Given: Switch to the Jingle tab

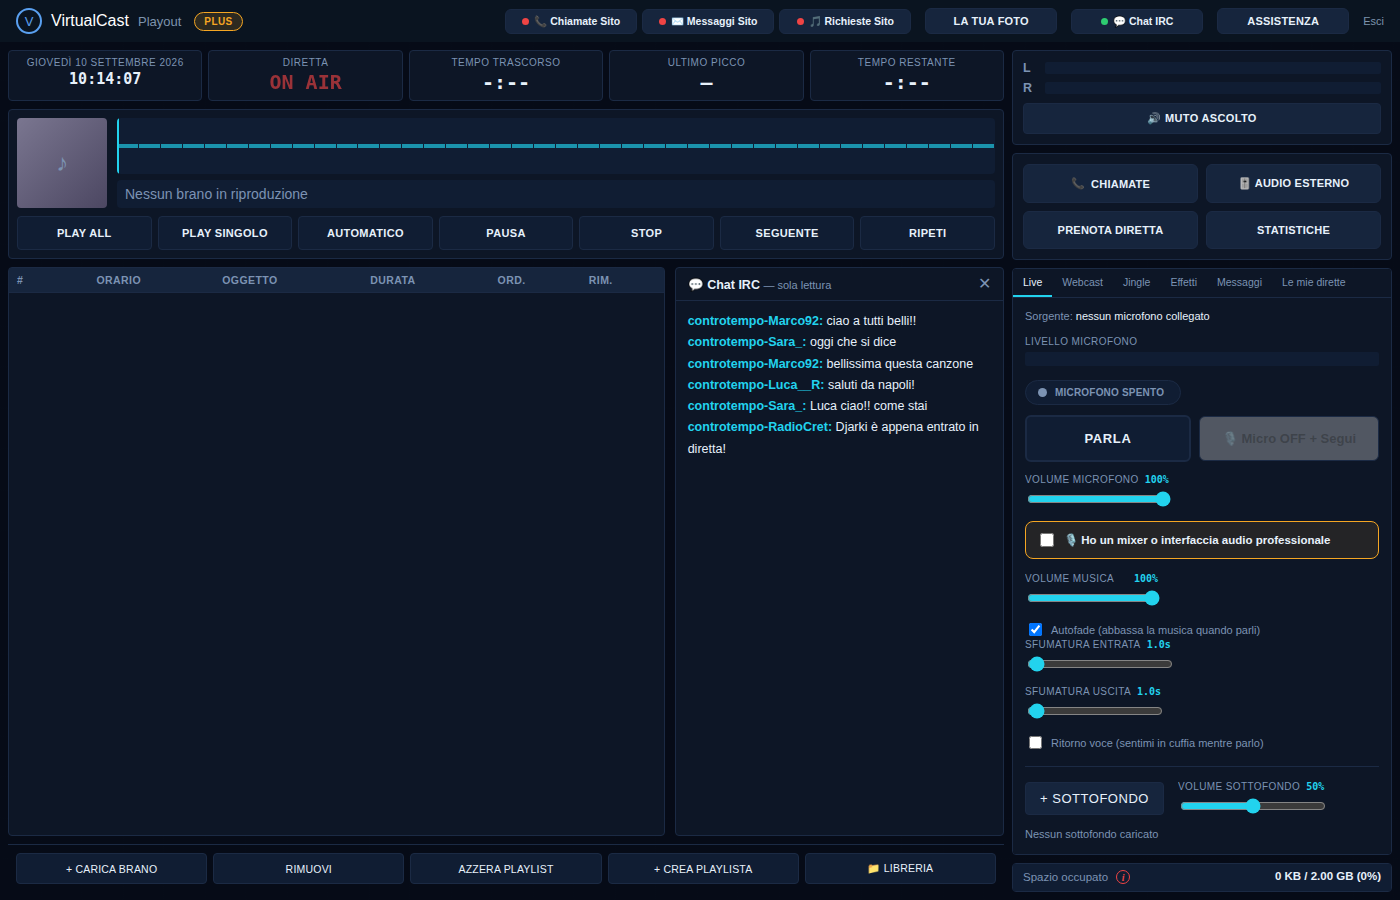Looking at the screenshot, I should (1136, 283).
